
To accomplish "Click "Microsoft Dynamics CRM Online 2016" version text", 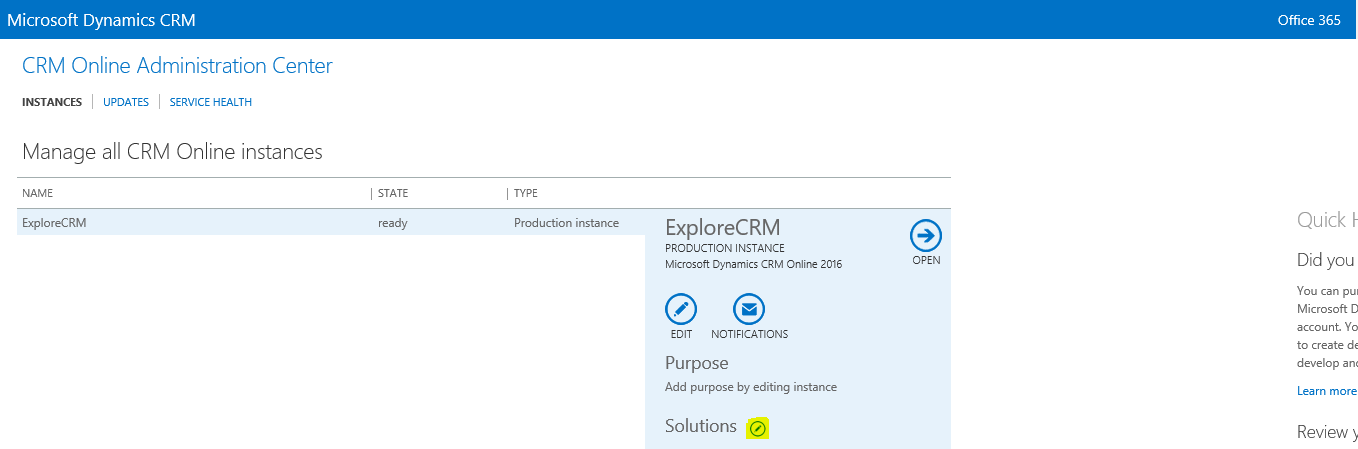I will (x=753, y=265).
